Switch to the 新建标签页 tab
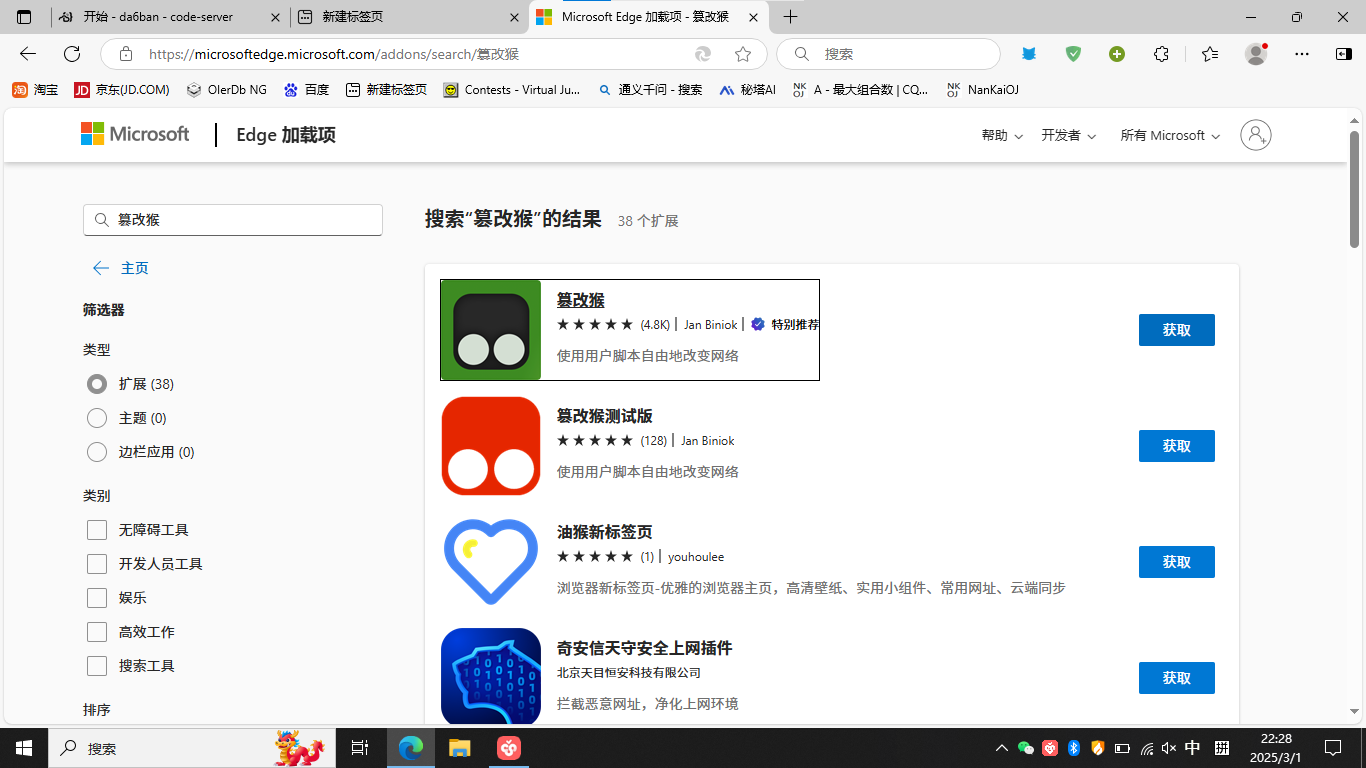The width and height of the screenshot is (1366, 768). pyautogui.click(x=409, y=17)
